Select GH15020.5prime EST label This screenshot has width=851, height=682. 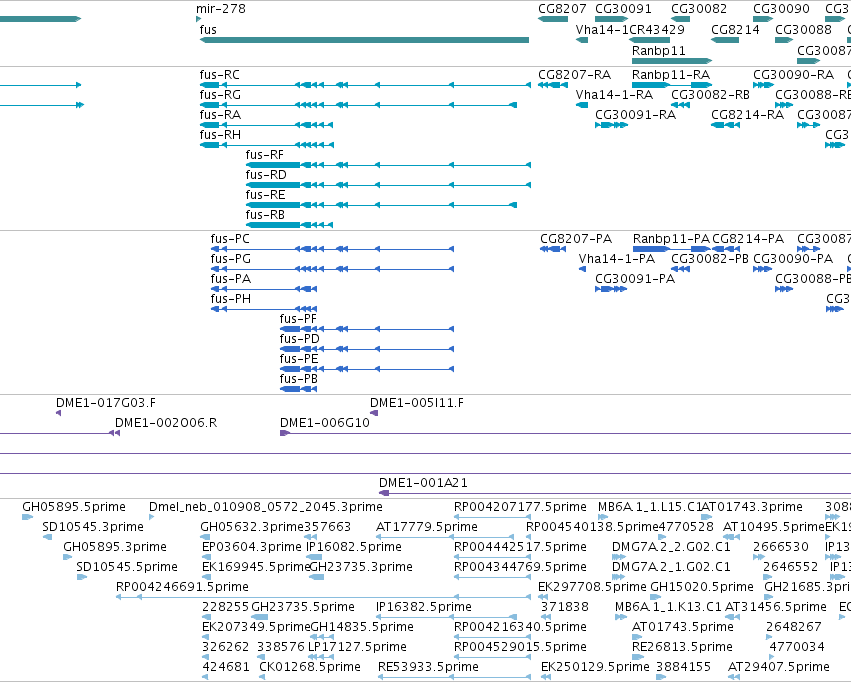[x=702, y=587]
